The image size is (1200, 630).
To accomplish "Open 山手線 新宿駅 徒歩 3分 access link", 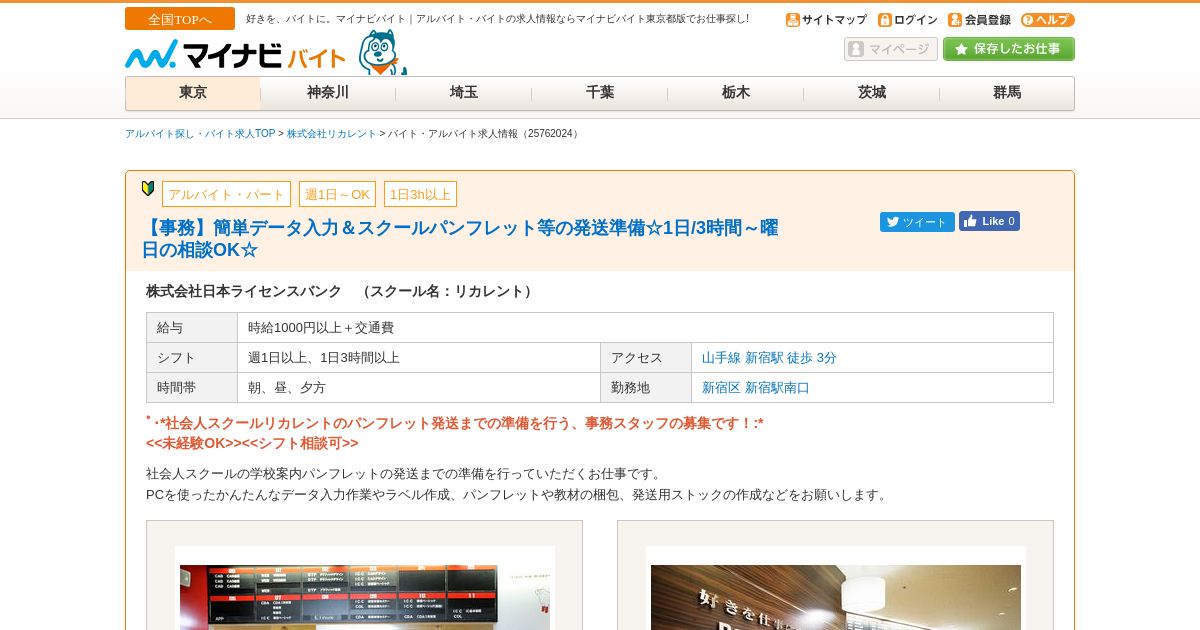I will [769, 358].
